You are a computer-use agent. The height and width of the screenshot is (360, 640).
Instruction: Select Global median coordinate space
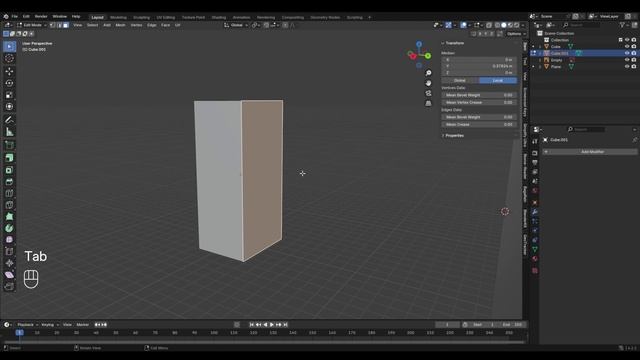(460, 80)
